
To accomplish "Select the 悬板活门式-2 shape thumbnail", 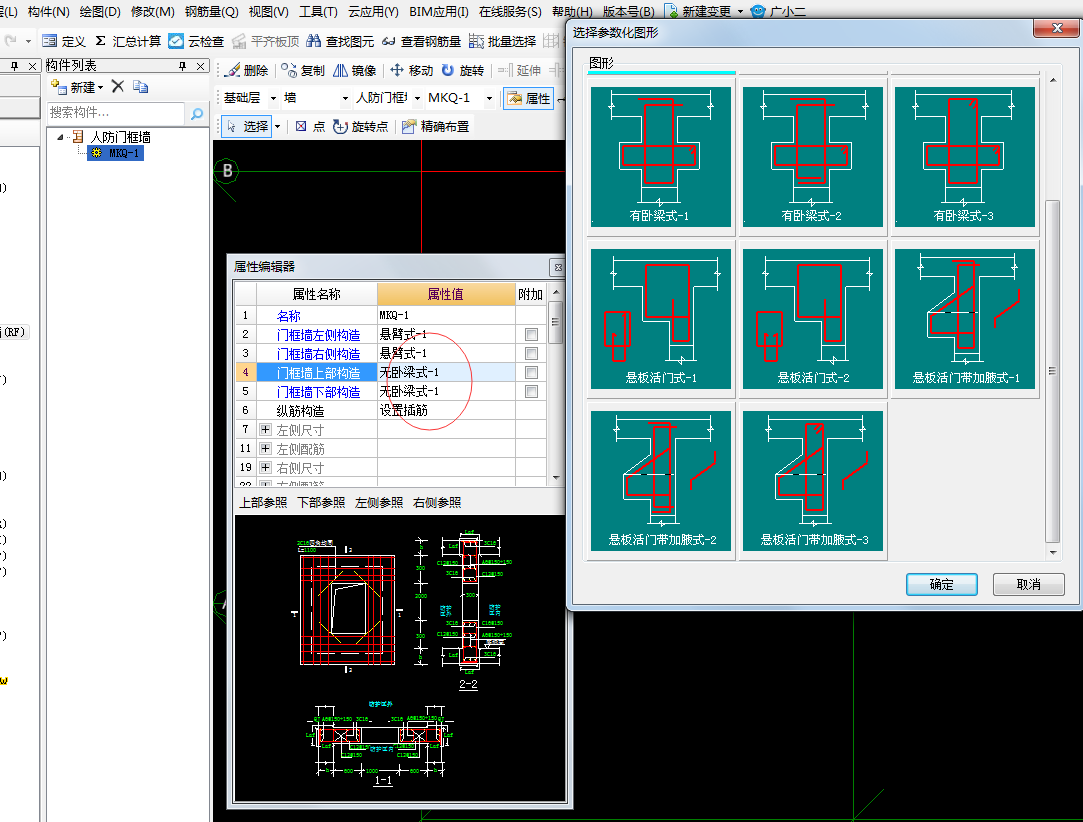I will coord(812,318).
